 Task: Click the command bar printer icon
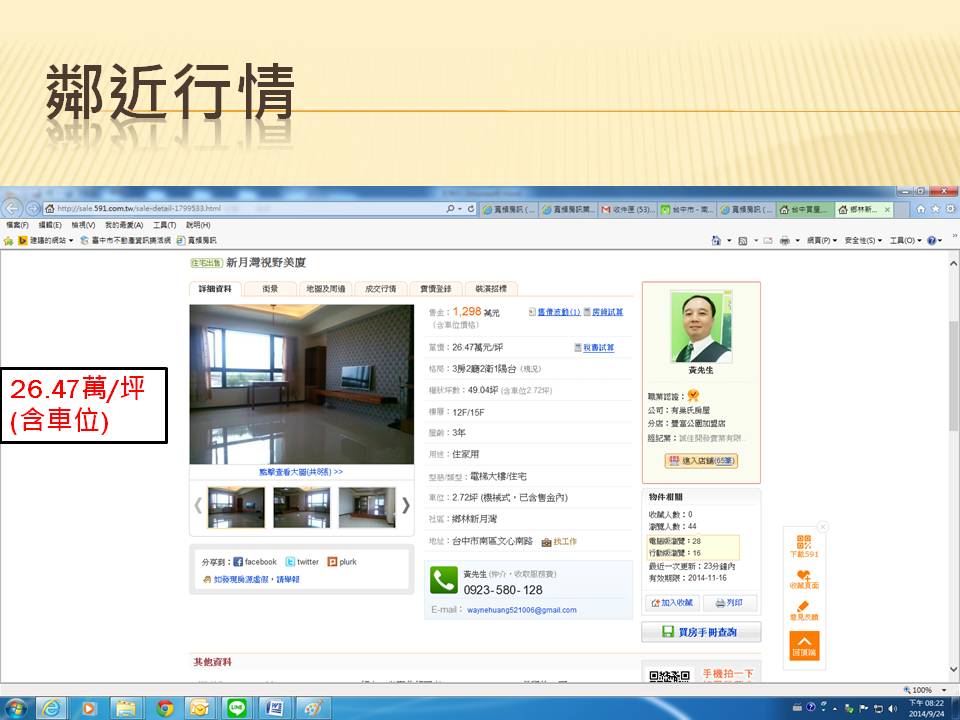[784, 241]
